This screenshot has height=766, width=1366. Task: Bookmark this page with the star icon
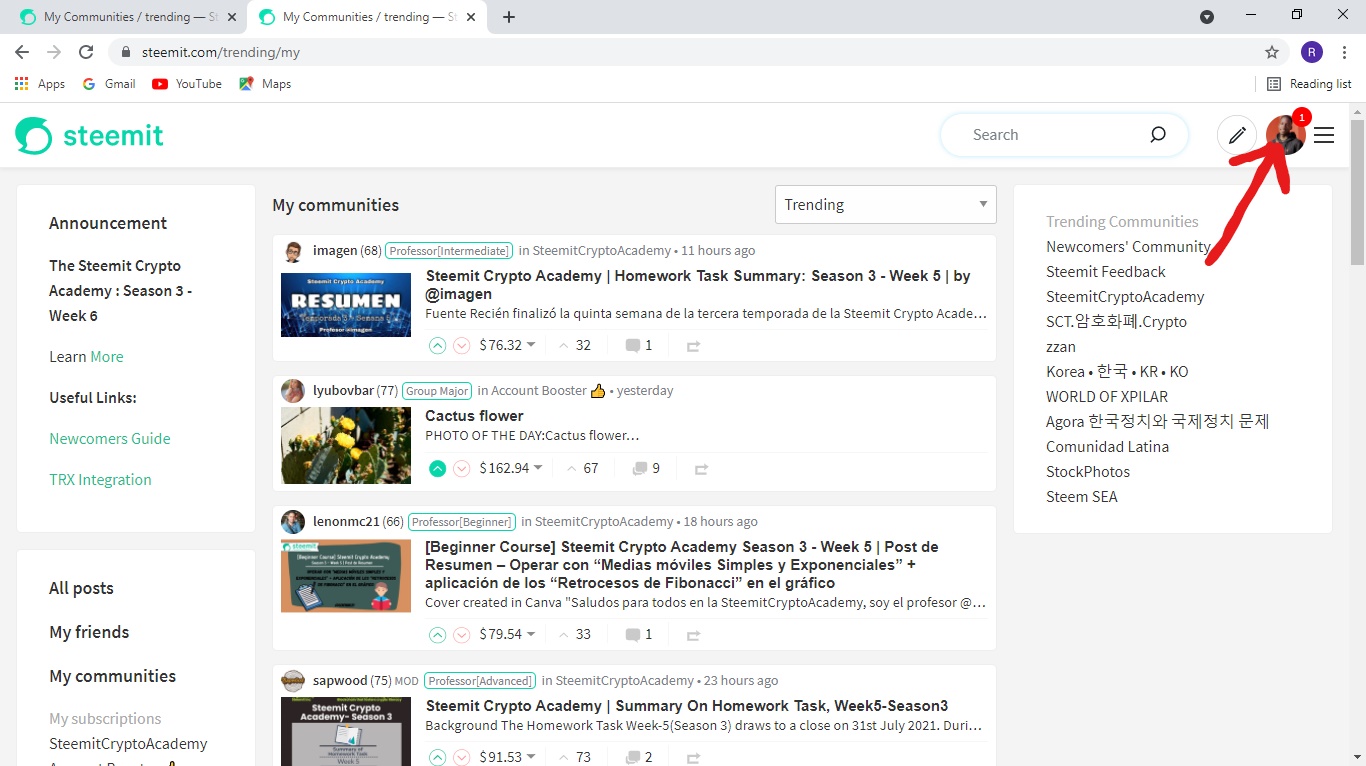click(x=1272, y=52)
